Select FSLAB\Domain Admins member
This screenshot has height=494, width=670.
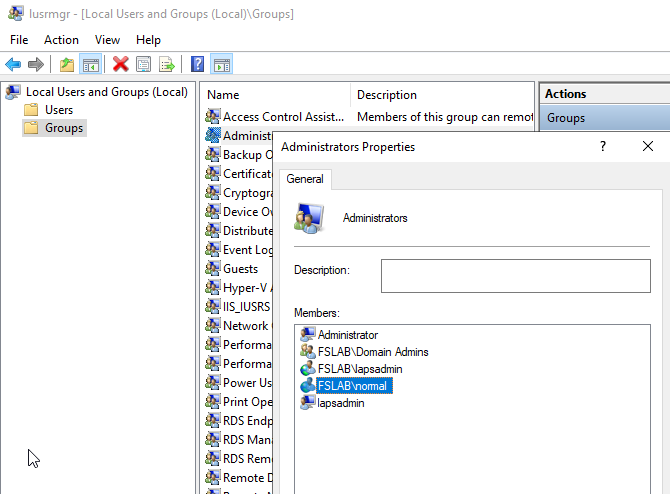[373, 352]
